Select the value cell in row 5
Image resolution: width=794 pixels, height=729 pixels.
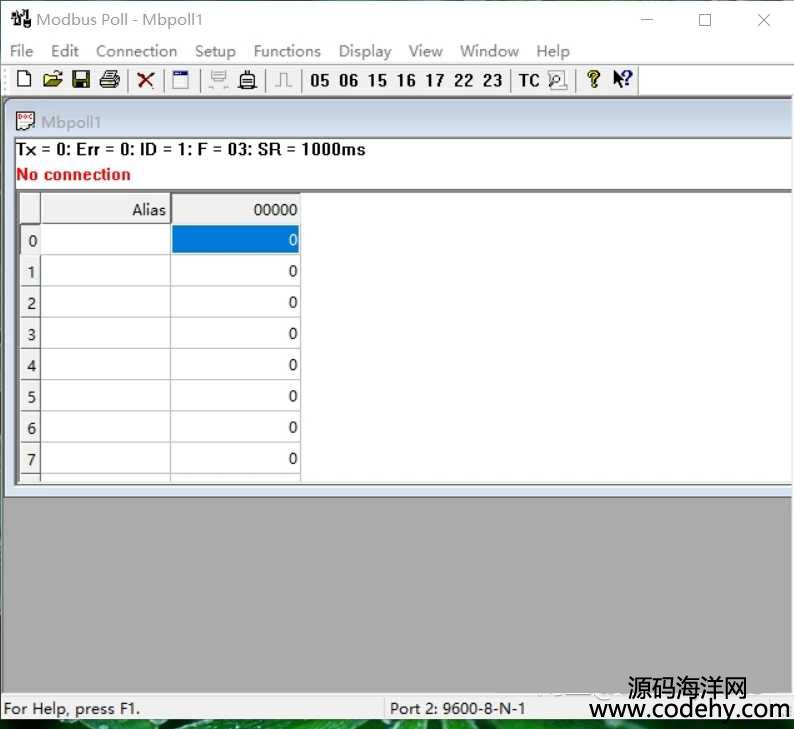(x=235, y=396)
